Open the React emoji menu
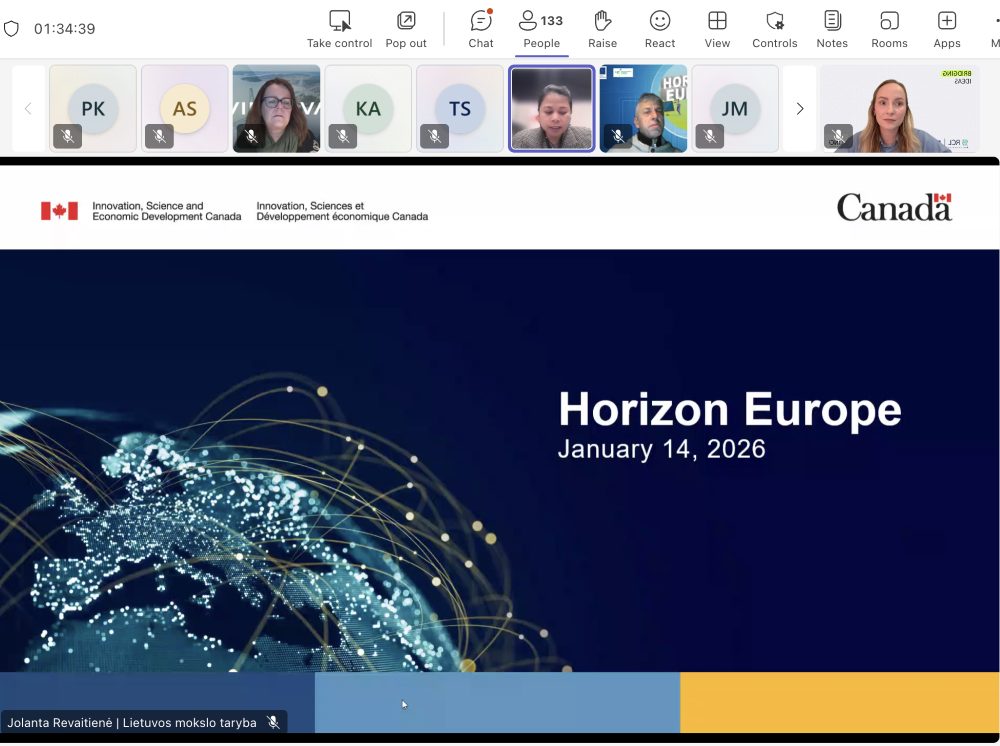Viewport: 1000px width, 746px height. [660, 21]
